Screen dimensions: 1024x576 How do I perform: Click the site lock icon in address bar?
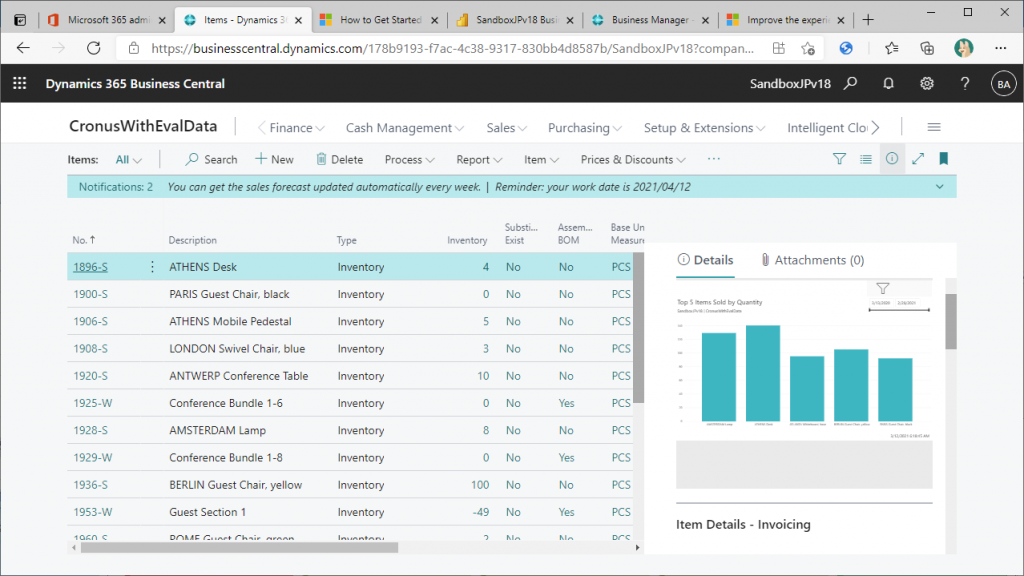coord(134,48)
